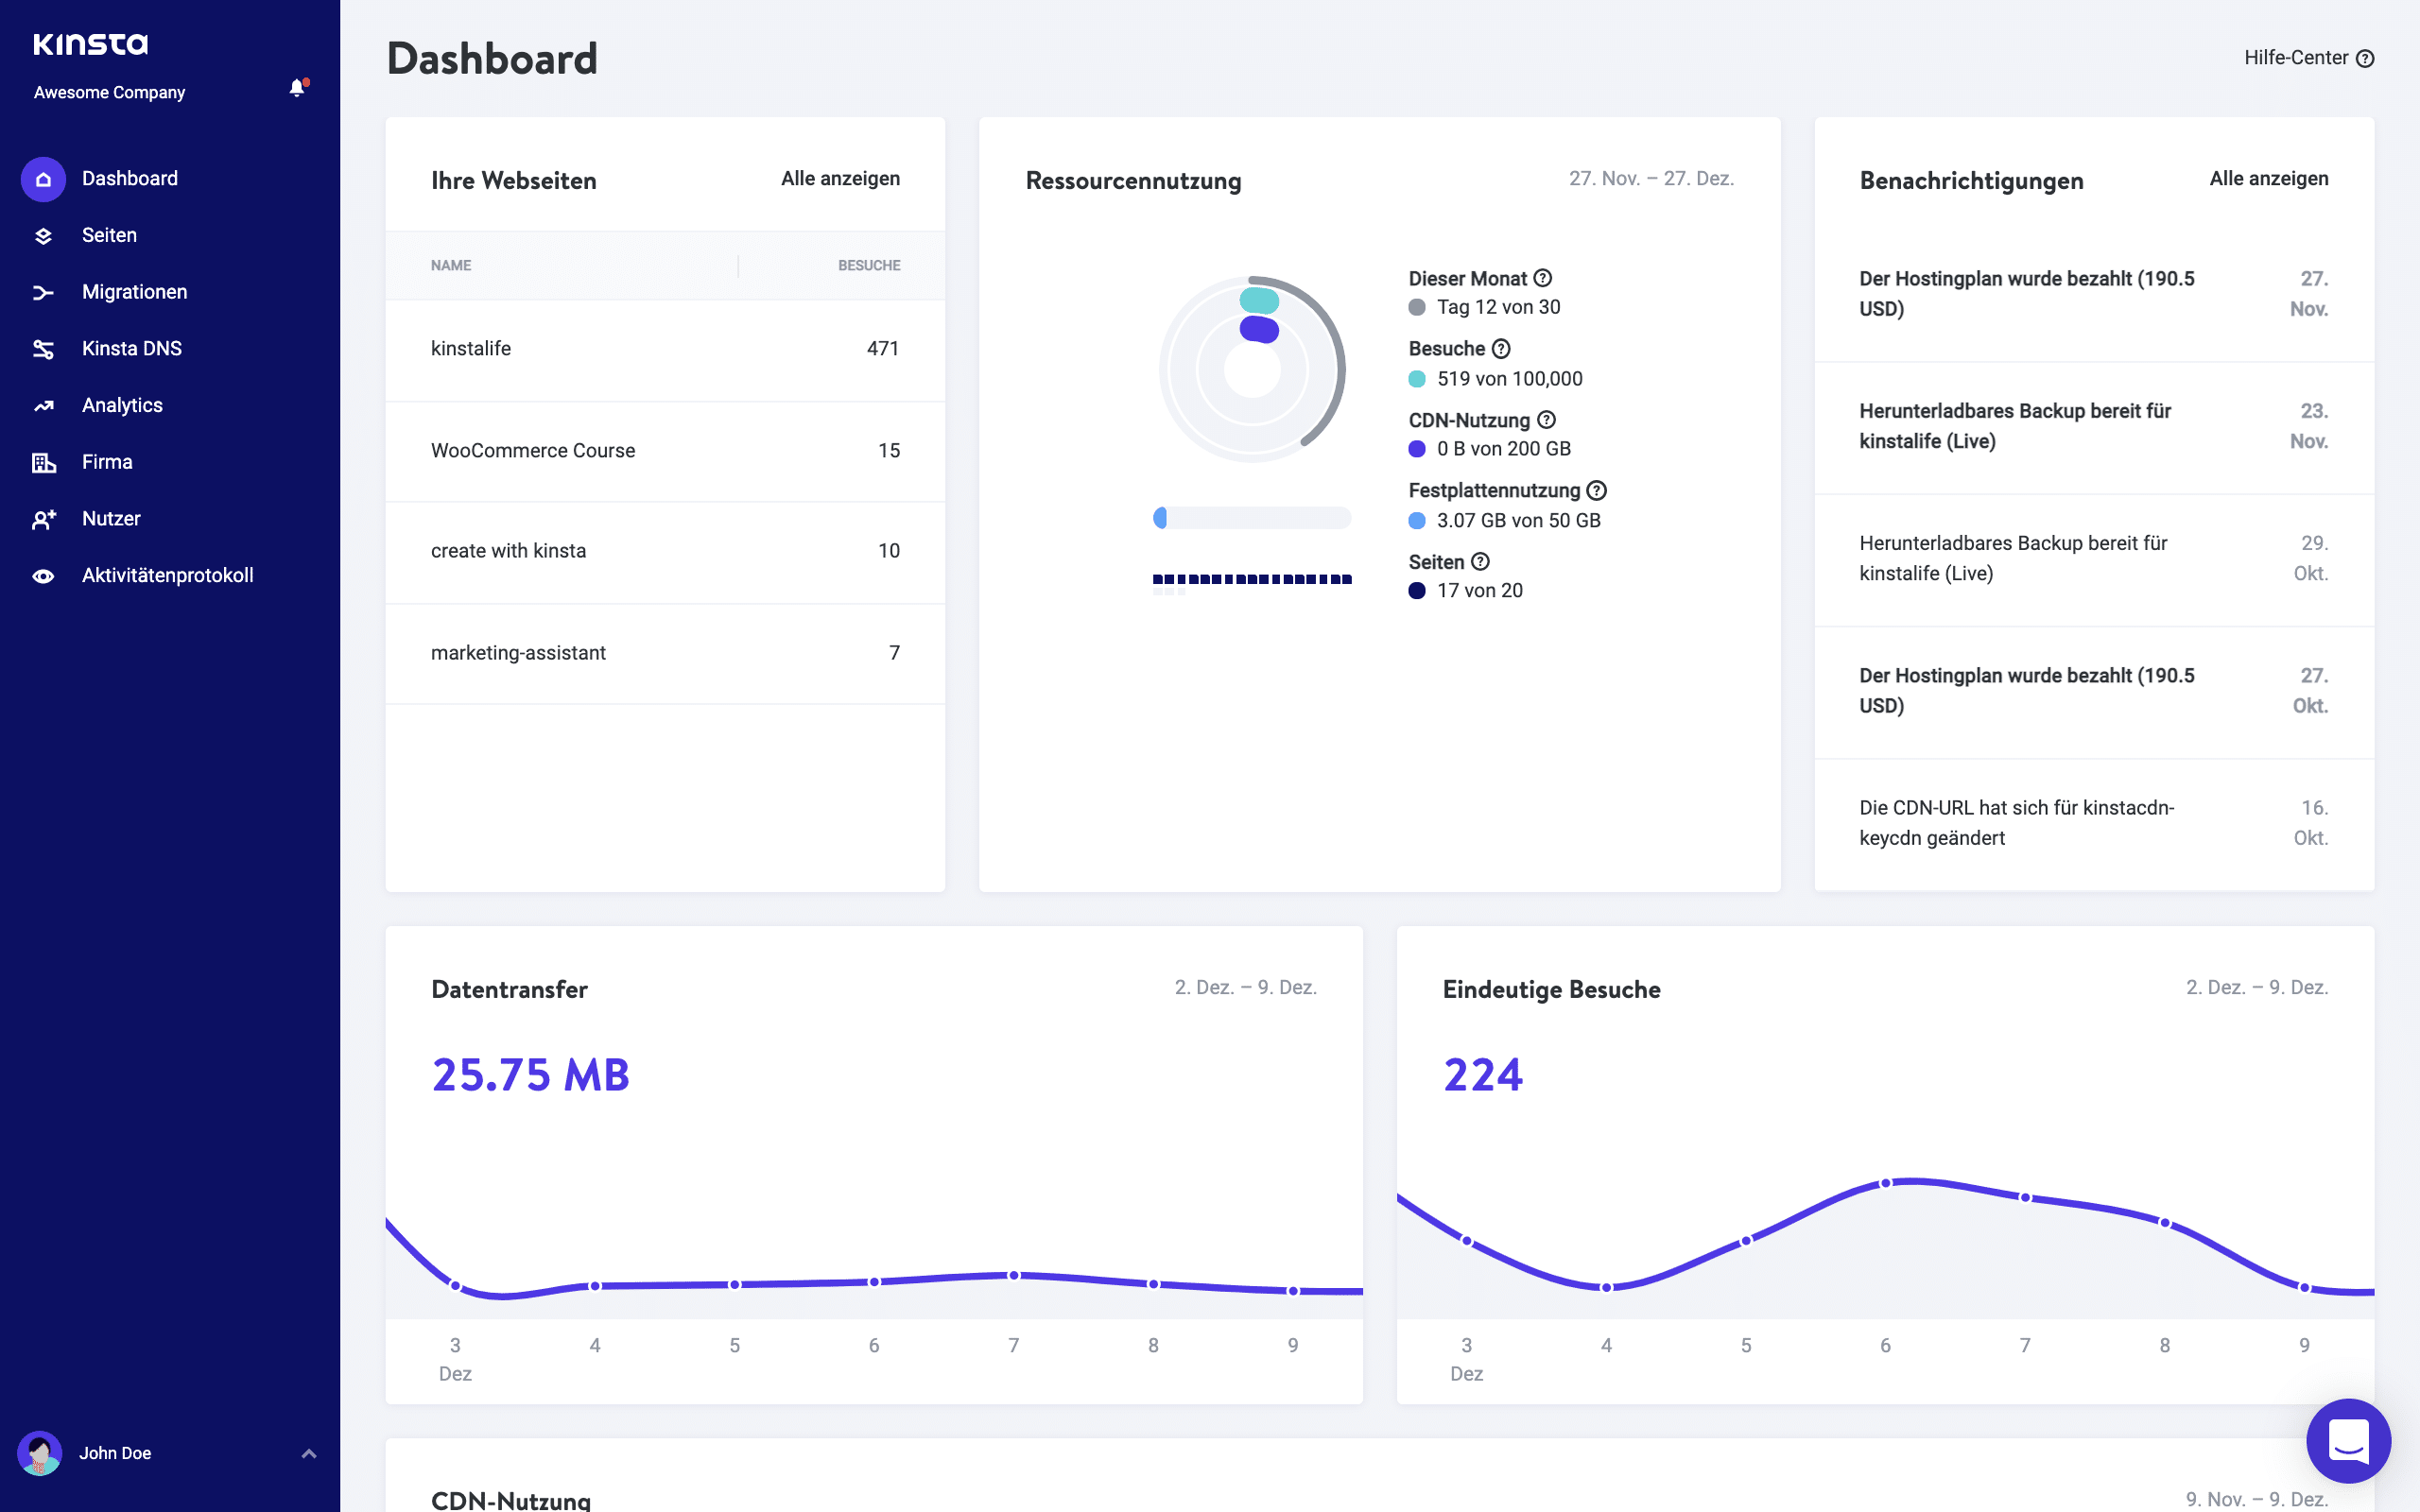This screenshot has height=1512, width=2420.
Task: Open the notifications bell icon
Action: click(x=296, y=88)
